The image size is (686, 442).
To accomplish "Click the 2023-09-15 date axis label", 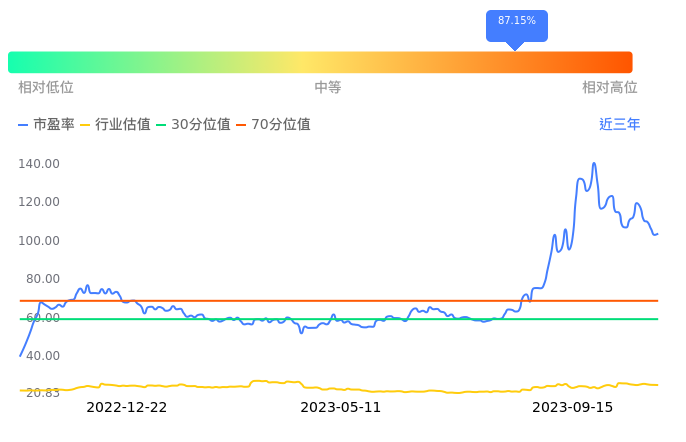I will [573, 407].
